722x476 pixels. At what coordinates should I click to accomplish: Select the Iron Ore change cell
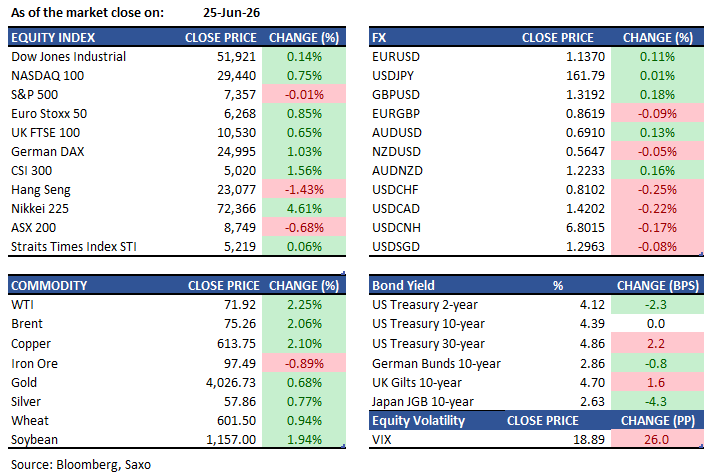pos(304,363)
